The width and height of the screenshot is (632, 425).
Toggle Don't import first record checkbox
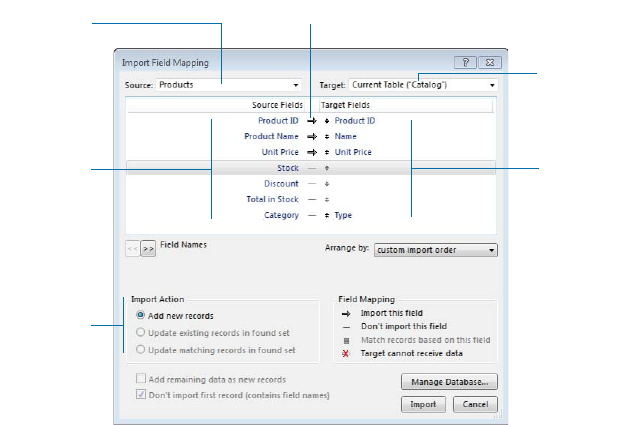[141, 395]
